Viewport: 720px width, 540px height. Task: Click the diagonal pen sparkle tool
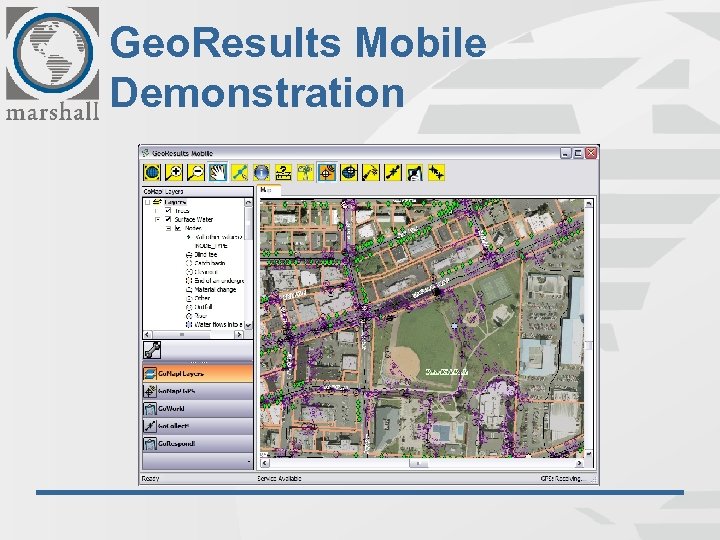pyautogui.click(x=371, y=173)
